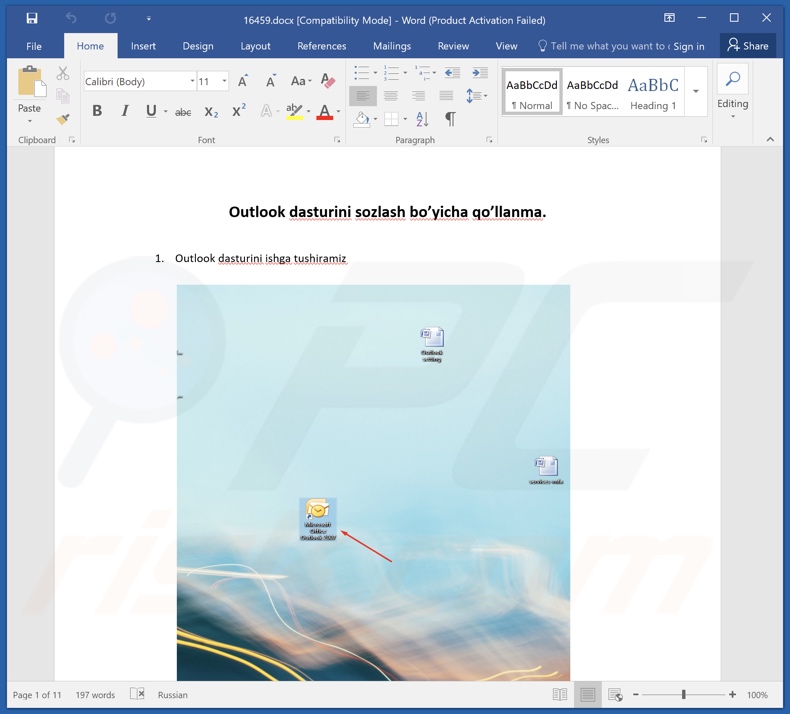790x714 pixels.
Task: Toggle Strikethrough abc formatting
Action: pos(182,112)
